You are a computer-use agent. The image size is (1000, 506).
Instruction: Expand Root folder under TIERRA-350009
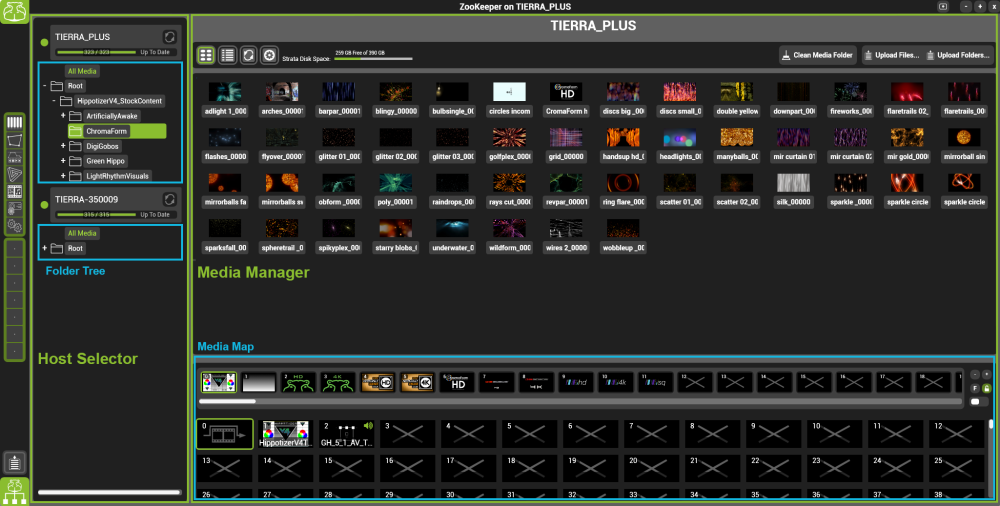click(x=45, y=248)
